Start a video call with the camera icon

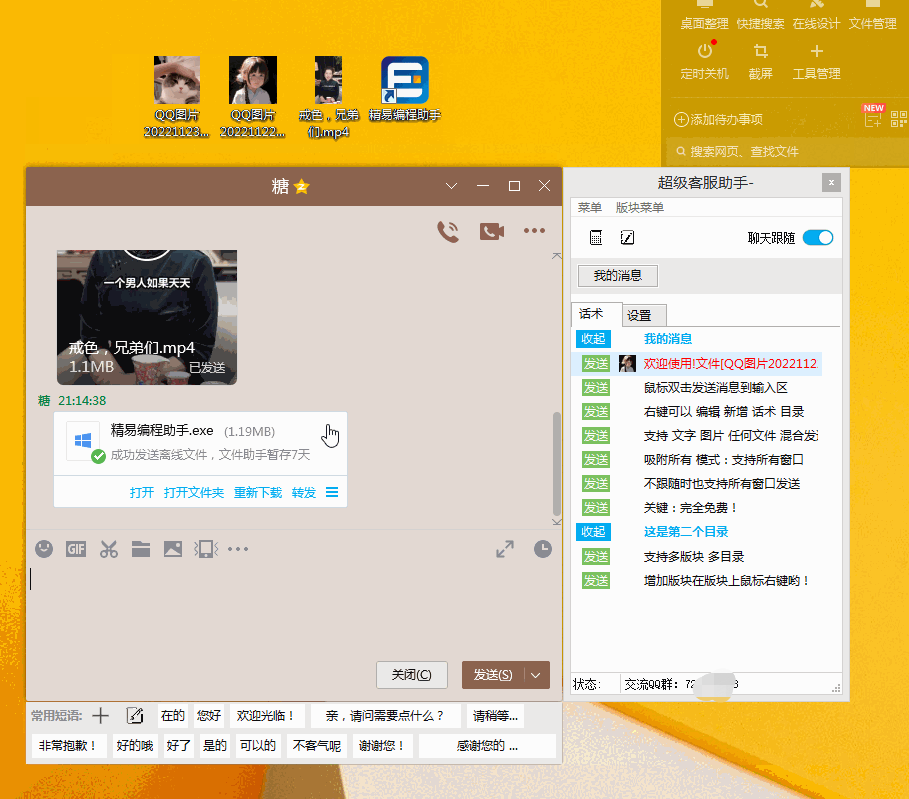click(491, 231)
